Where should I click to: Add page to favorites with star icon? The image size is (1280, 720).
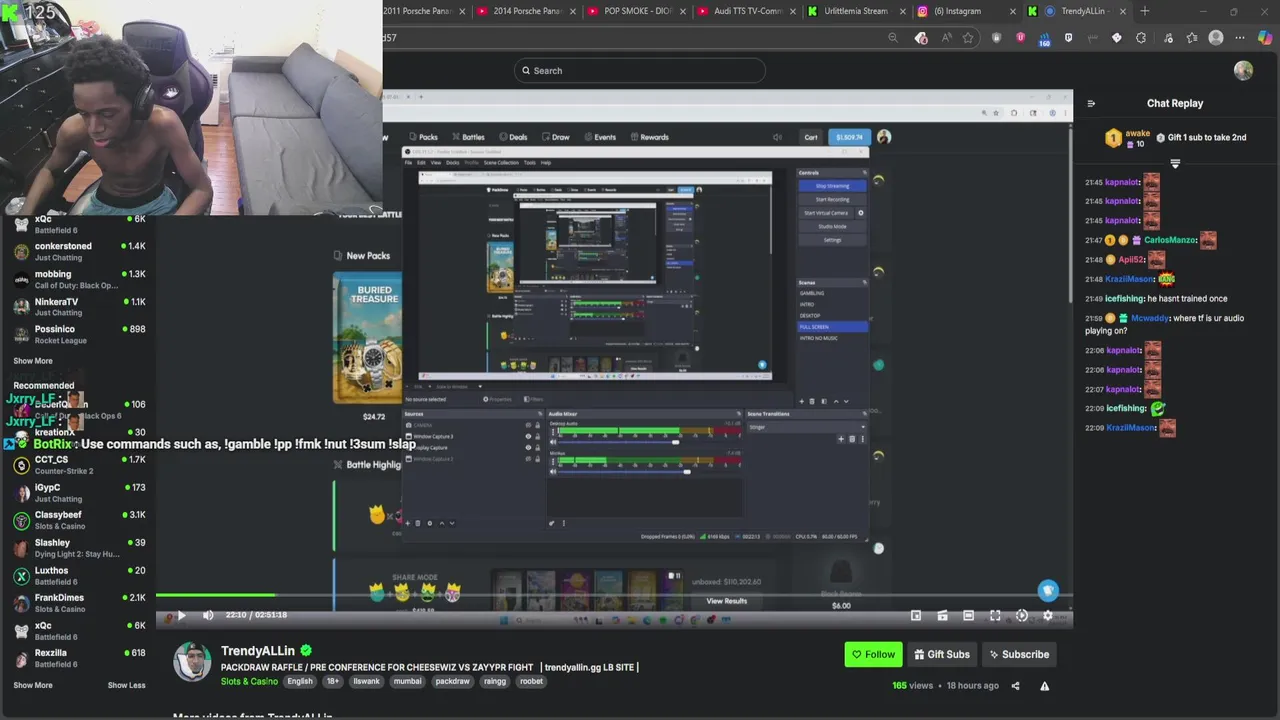(x=968, y=38)
